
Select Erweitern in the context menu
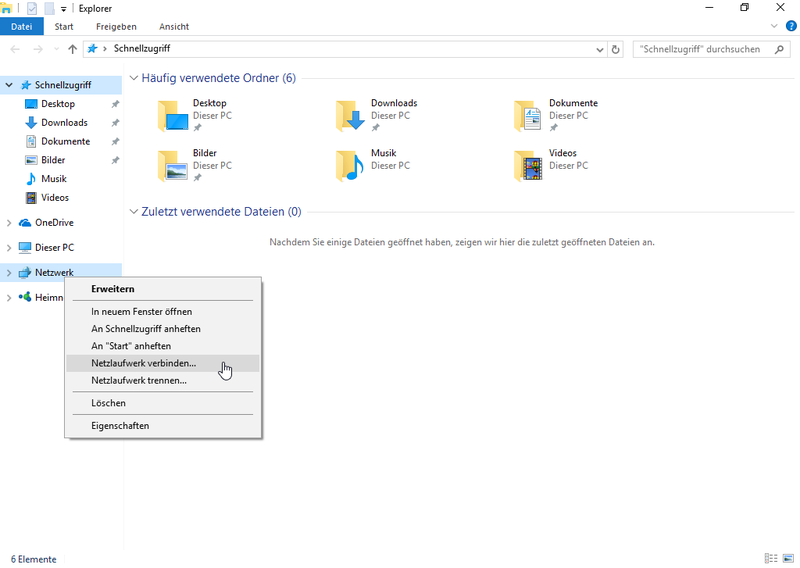pyautogui.click(x=163, y=289)
